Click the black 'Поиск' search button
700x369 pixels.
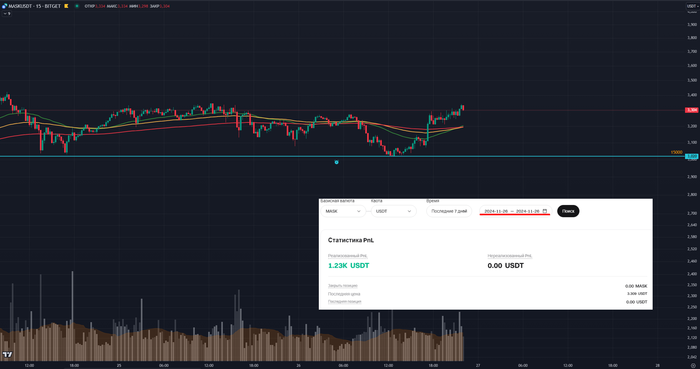pos(568,211)
